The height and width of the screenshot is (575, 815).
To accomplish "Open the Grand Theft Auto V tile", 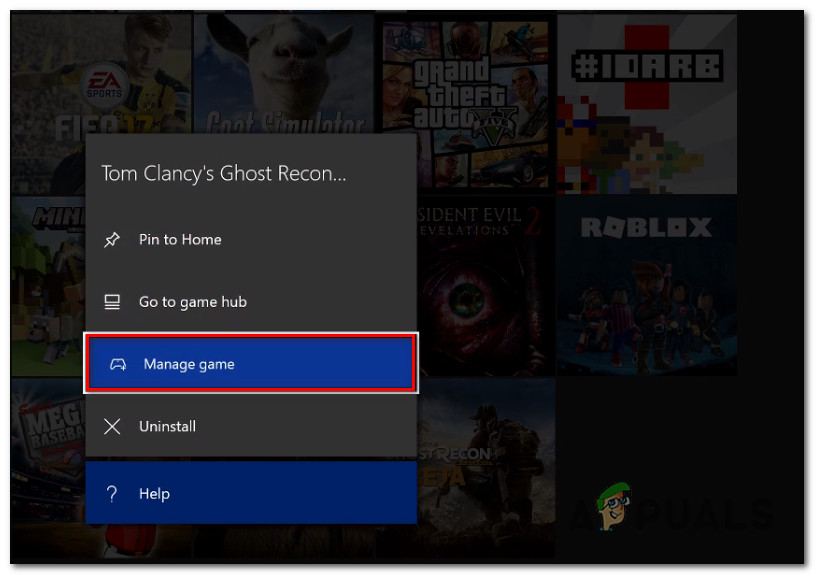I will click(x=466, y=104).
